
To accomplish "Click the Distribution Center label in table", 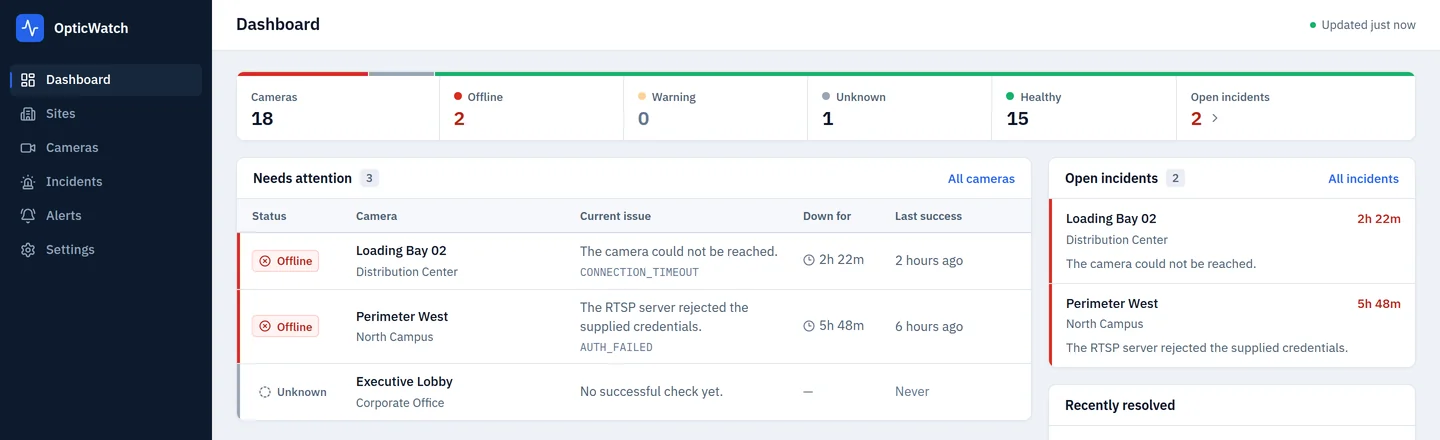I will coord(407,272).
